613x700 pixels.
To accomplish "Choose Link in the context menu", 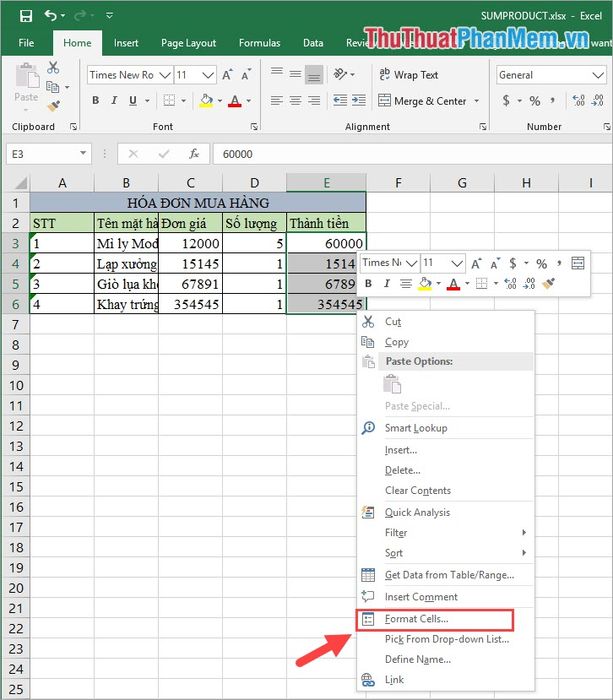I will (446, 679).
